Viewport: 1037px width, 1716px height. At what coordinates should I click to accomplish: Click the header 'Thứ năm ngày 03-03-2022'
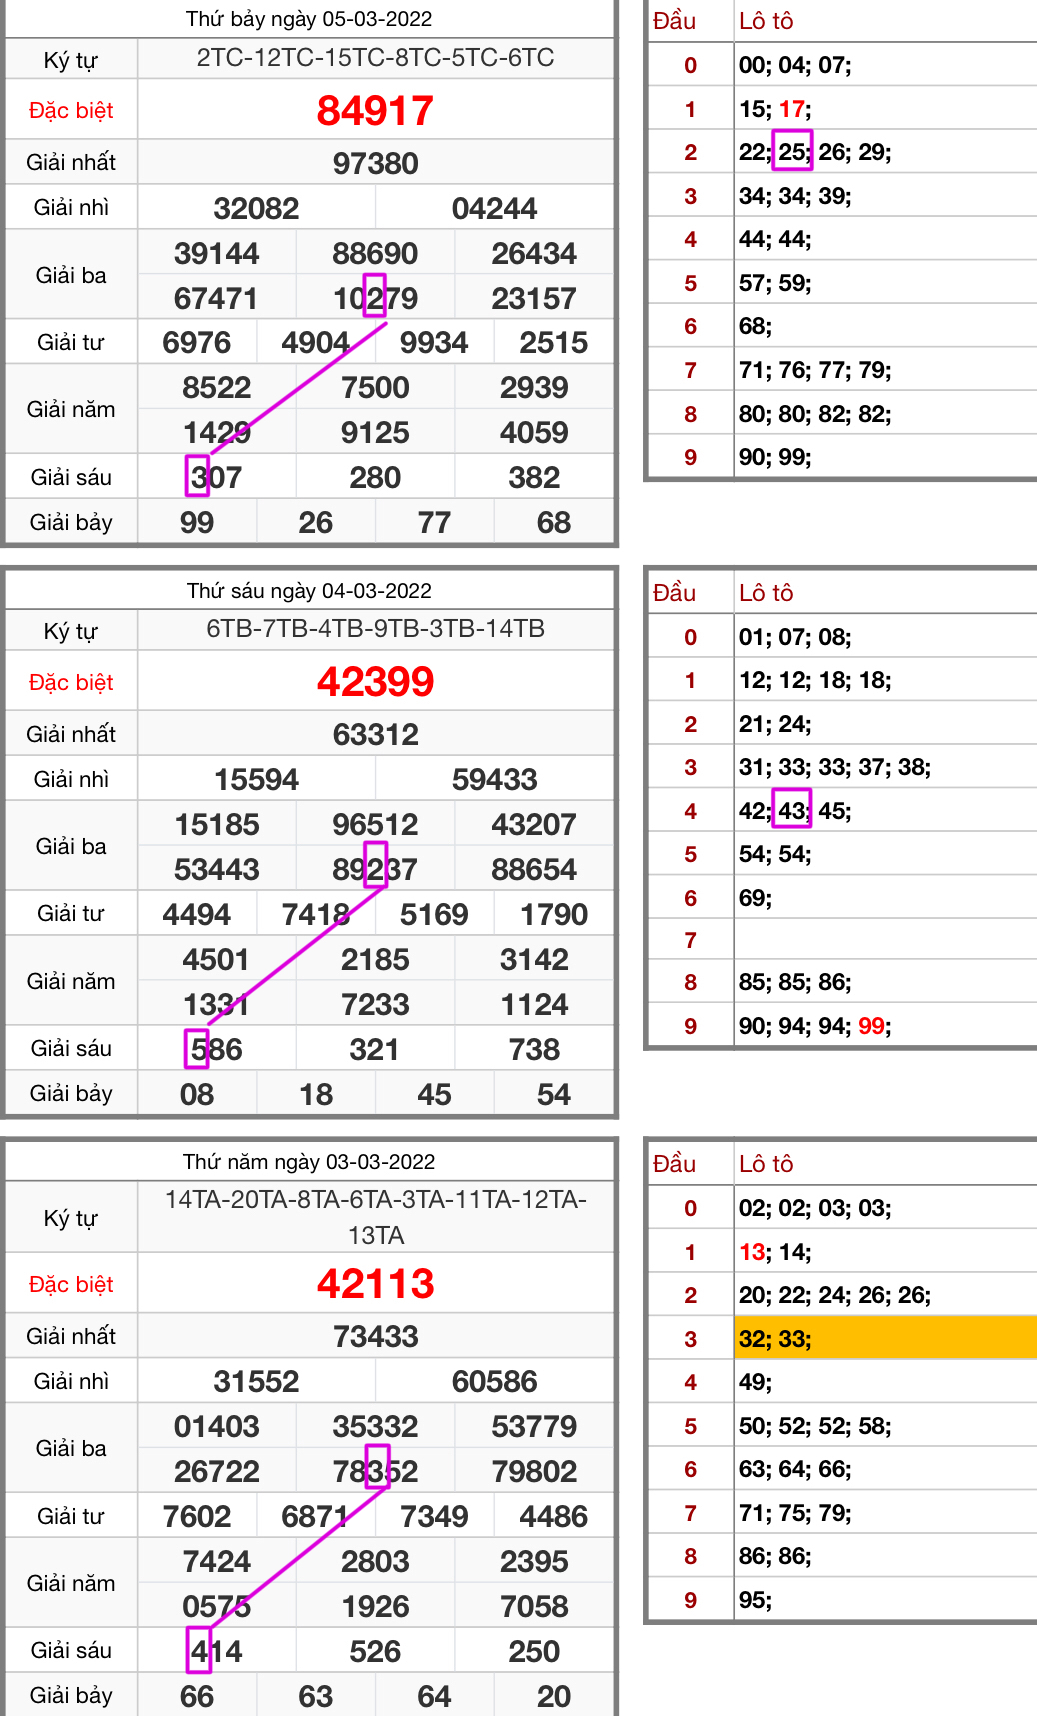pos(309,1162)
